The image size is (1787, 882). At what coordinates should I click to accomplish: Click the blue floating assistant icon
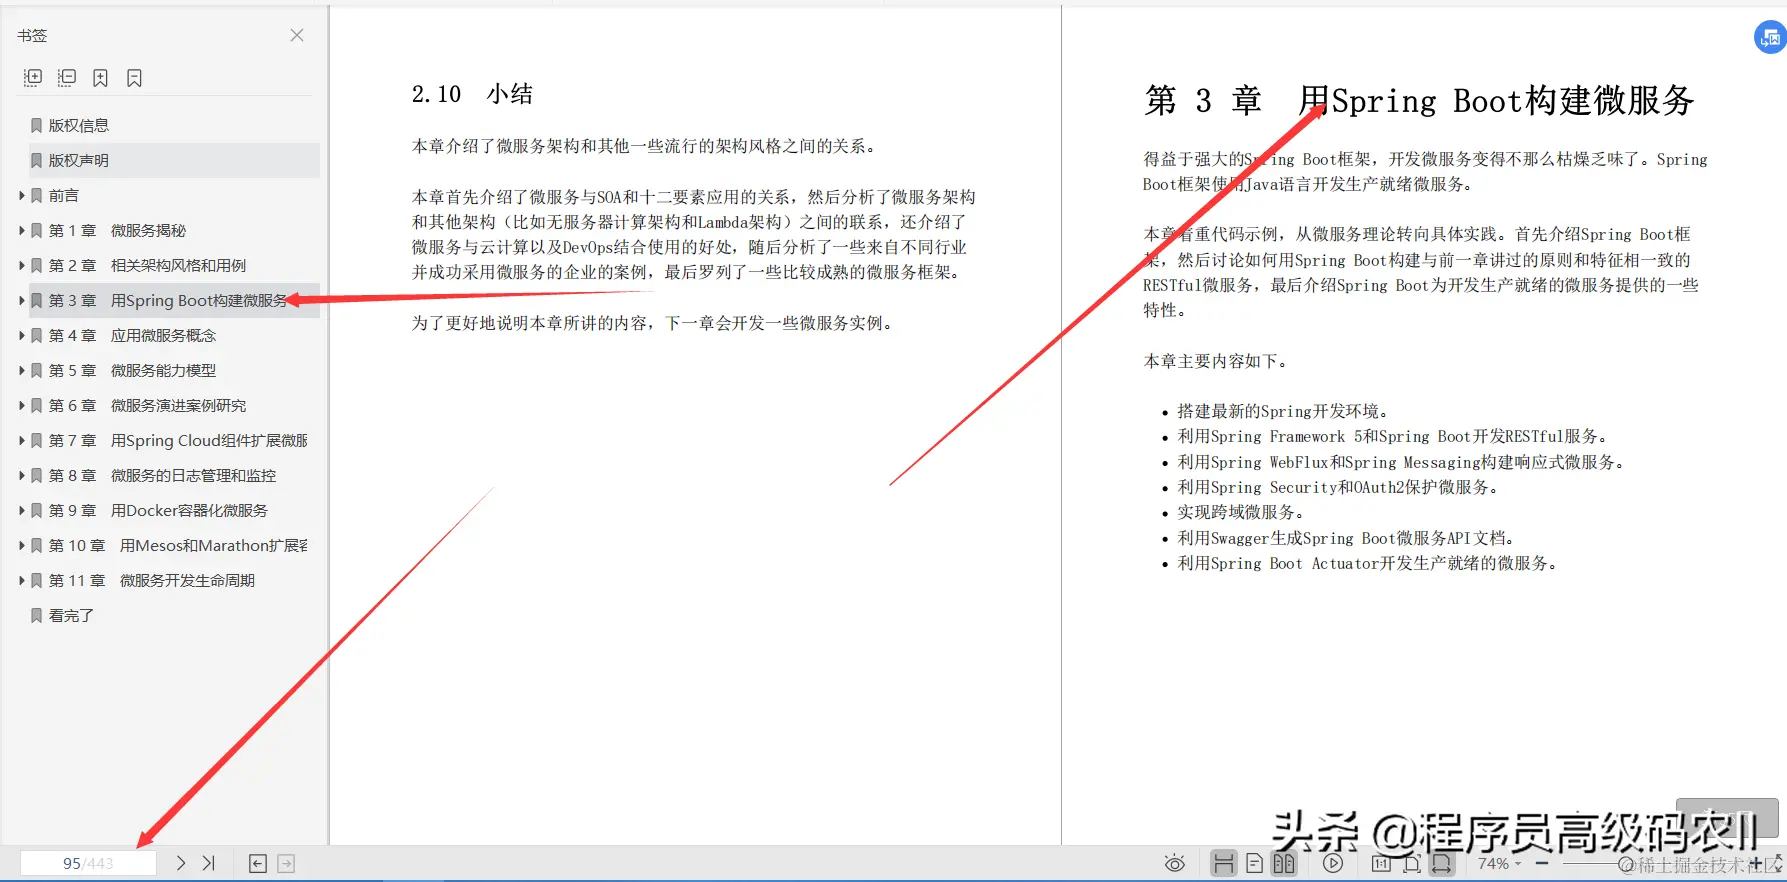1770,38
